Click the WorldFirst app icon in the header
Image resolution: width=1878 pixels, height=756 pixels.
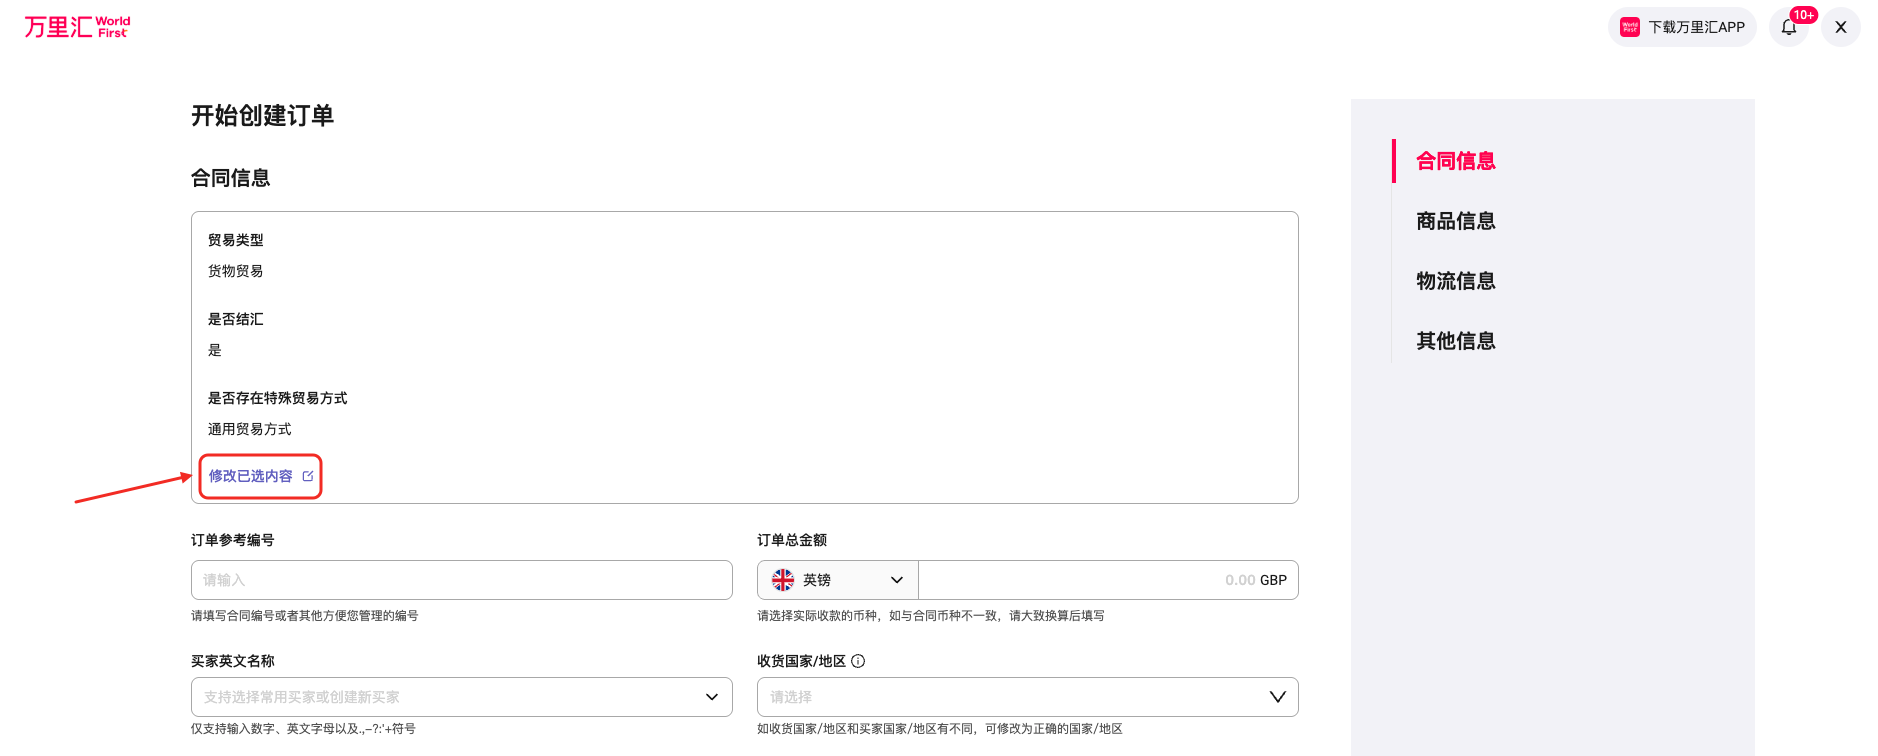pos(1630,27)
